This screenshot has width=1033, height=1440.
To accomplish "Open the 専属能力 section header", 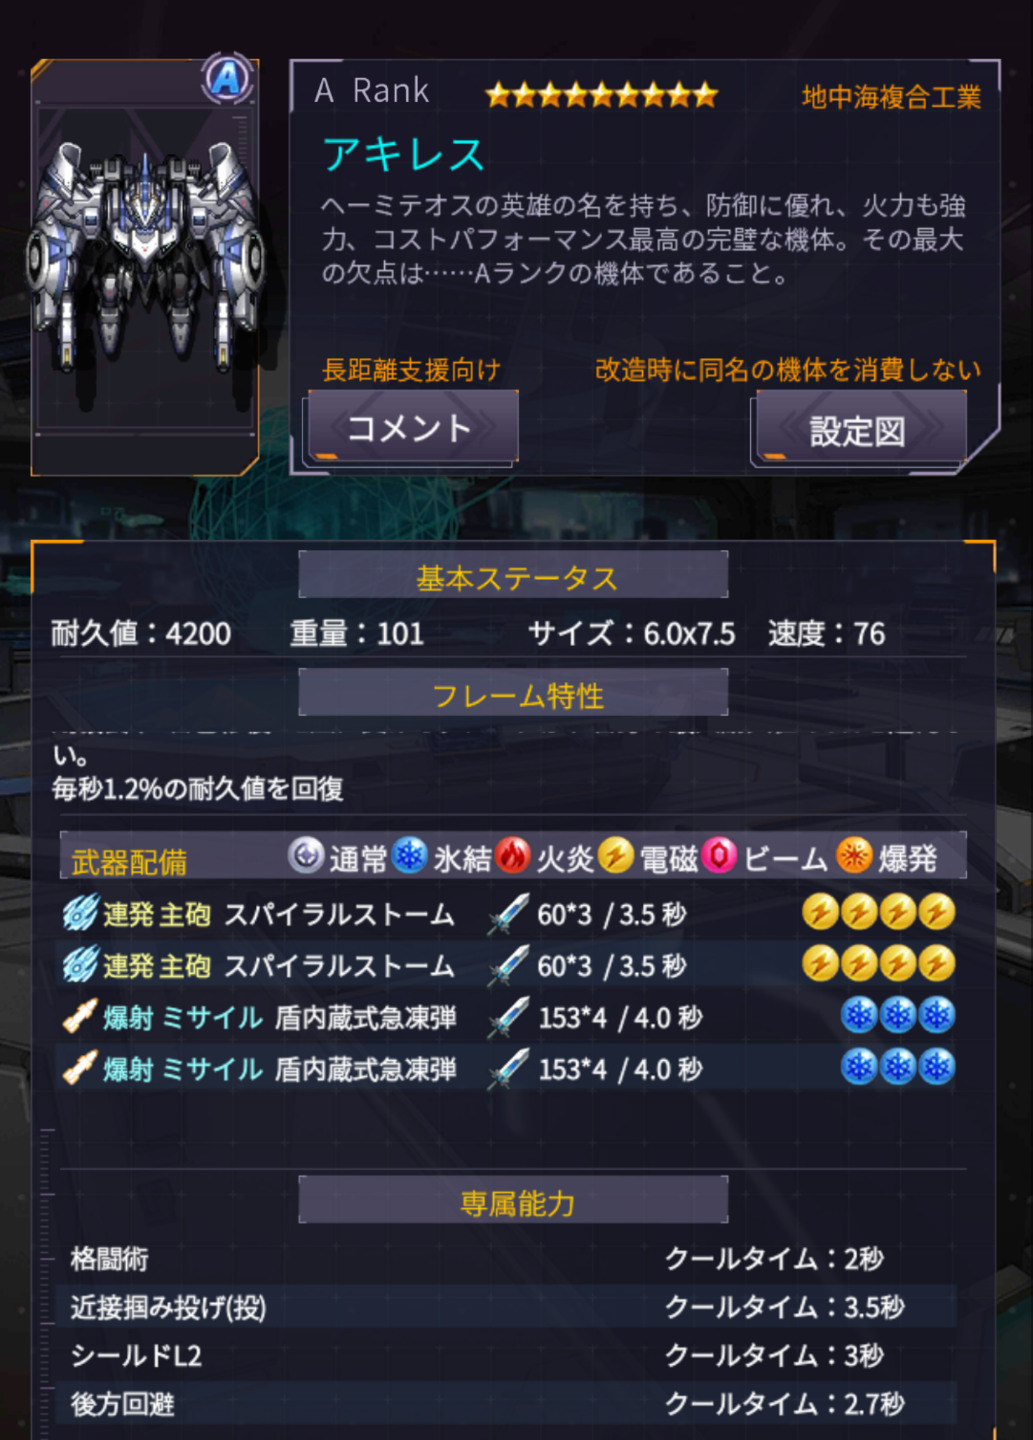I will coord(513,1202).
